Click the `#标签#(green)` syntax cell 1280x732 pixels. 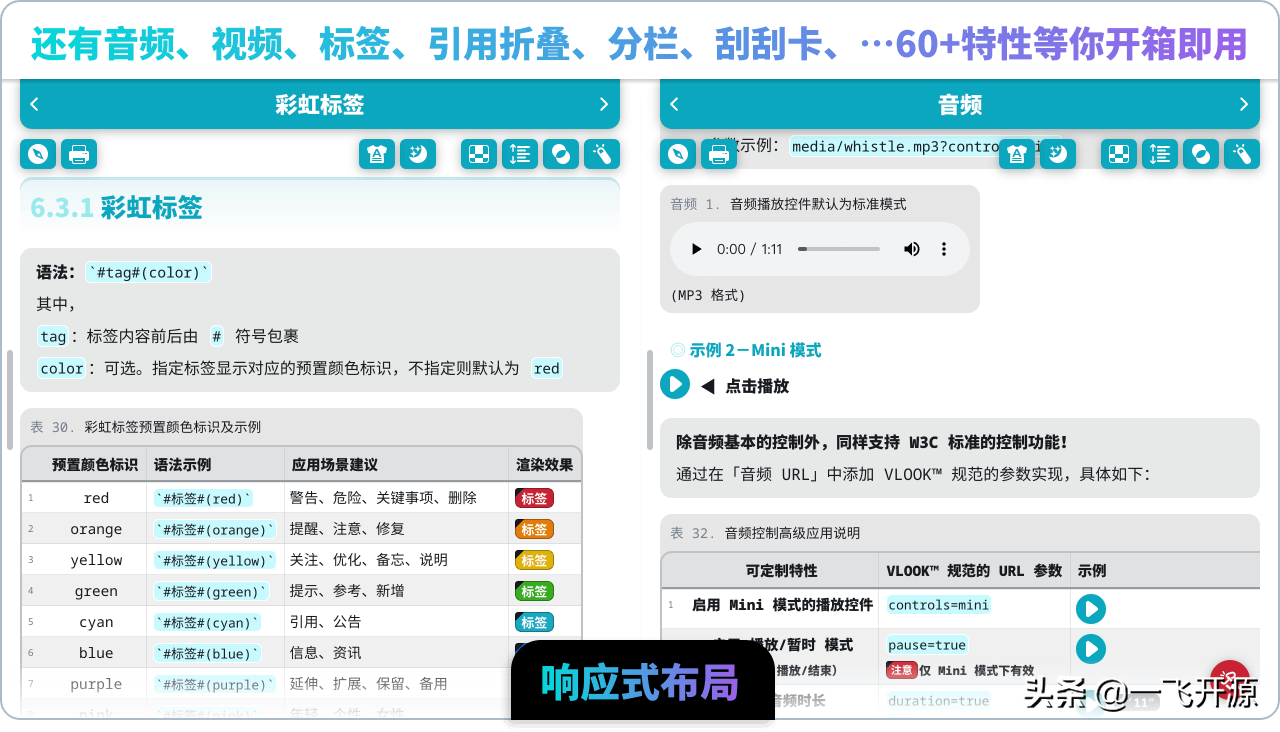point(211,591)
